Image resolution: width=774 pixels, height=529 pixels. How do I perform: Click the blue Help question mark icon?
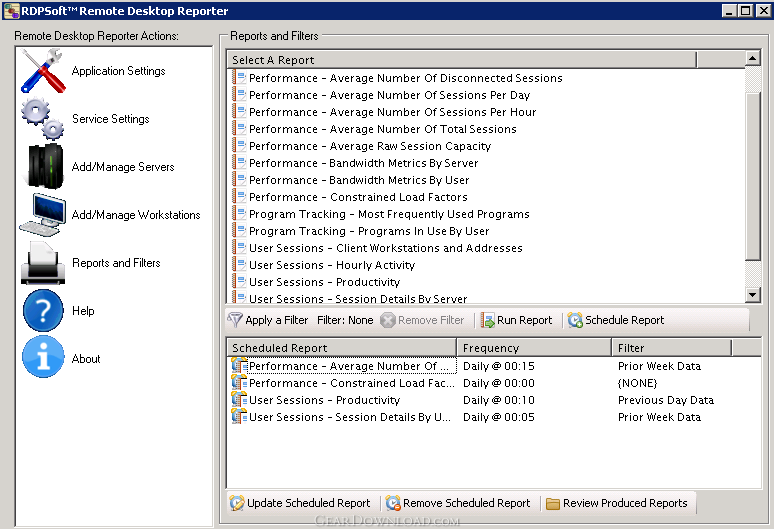tap(43, 310)
